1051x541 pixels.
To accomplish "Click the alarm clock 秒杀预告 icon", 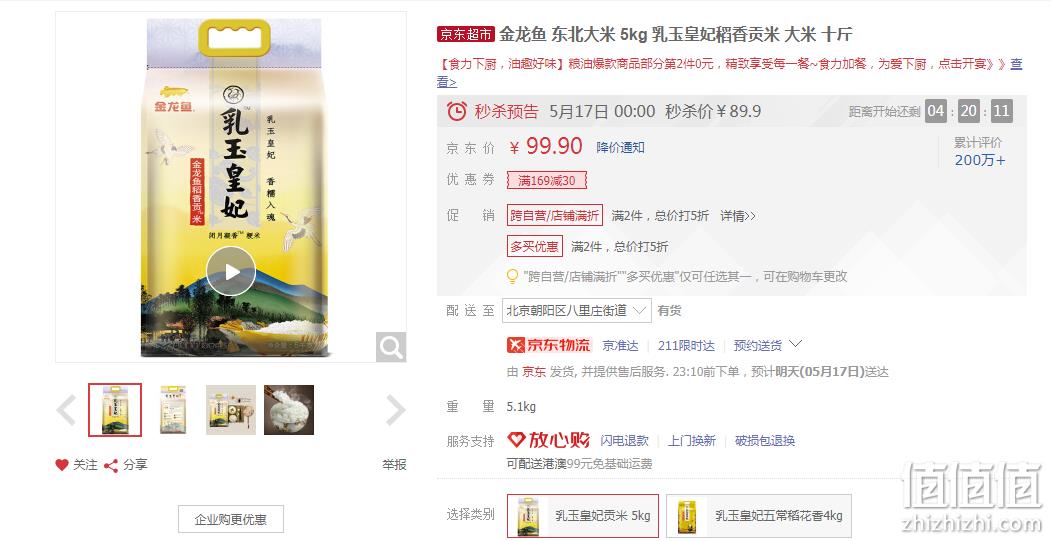I will [456, 111].
